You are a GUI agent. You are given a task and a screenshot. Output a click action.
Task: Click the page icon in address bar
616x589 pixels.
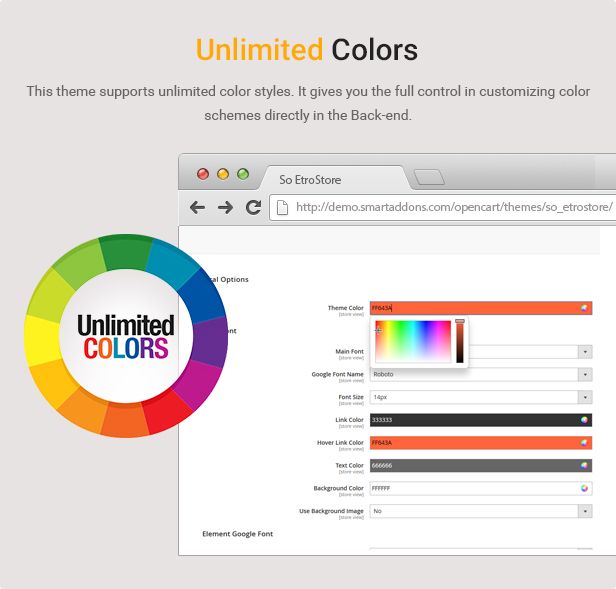(282, 208)
